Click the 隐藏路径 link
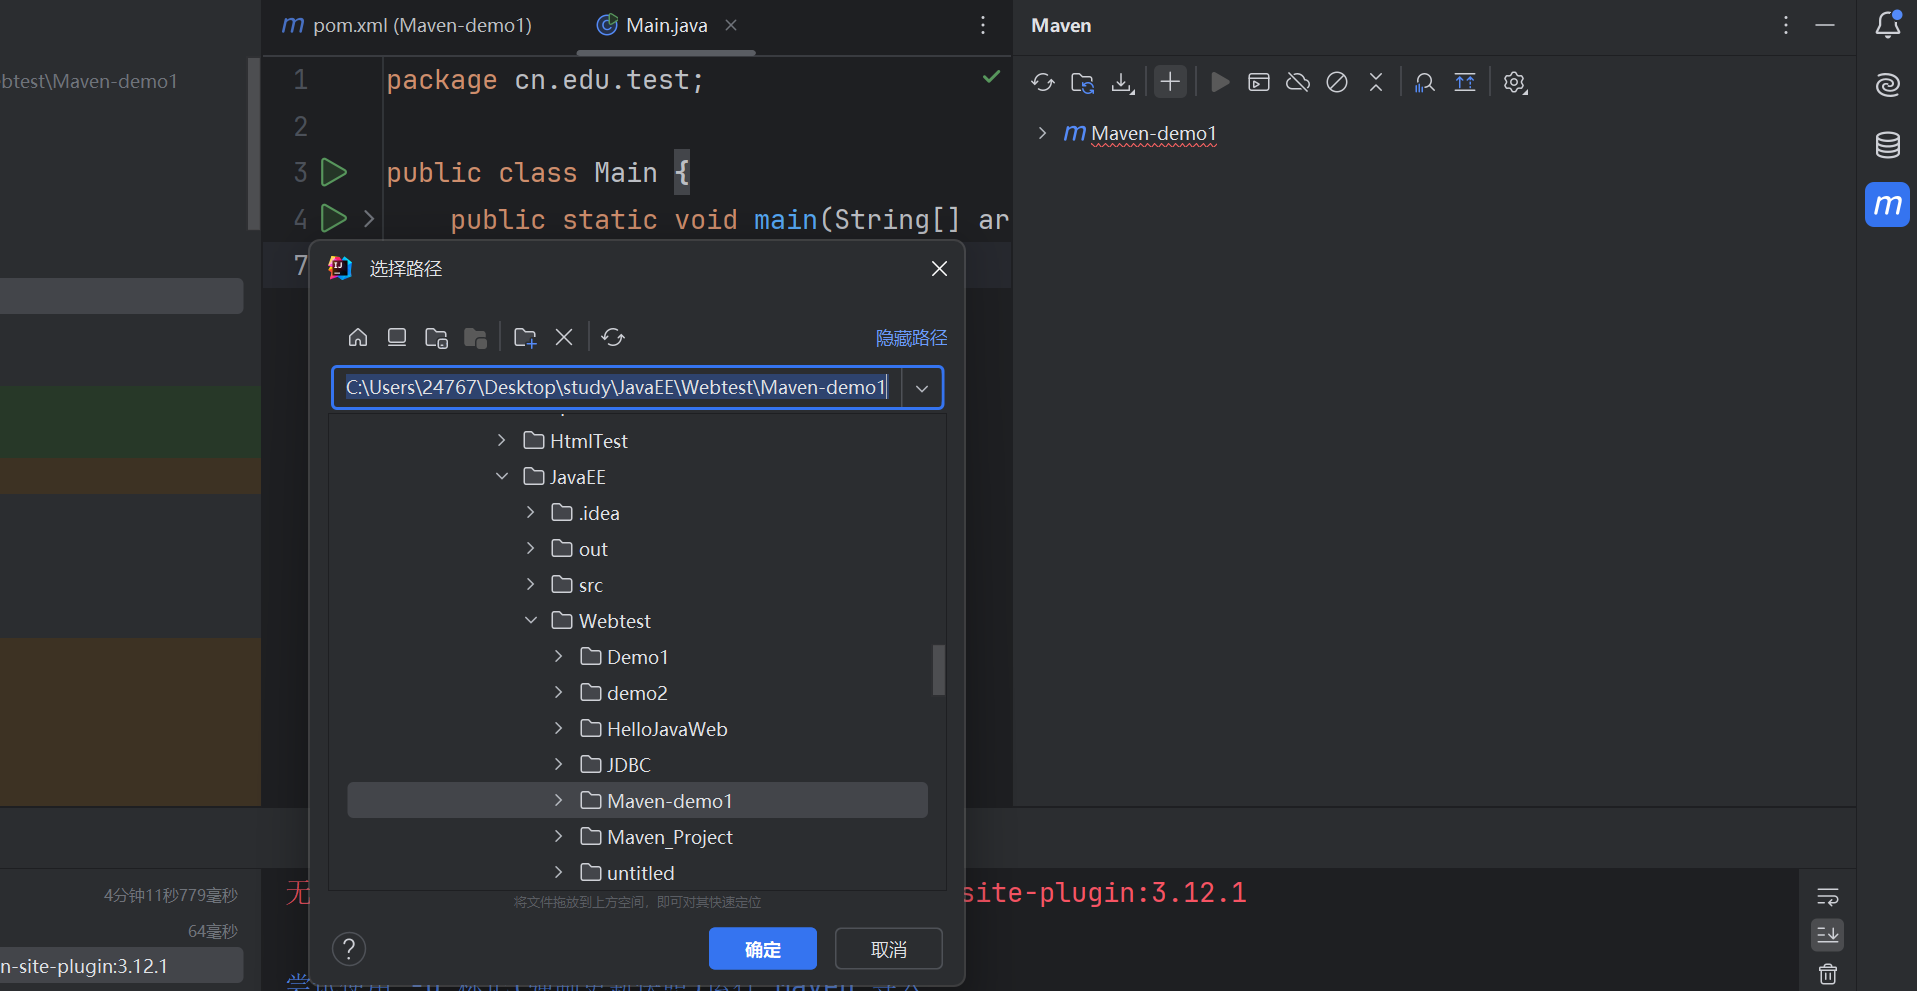 911,338
